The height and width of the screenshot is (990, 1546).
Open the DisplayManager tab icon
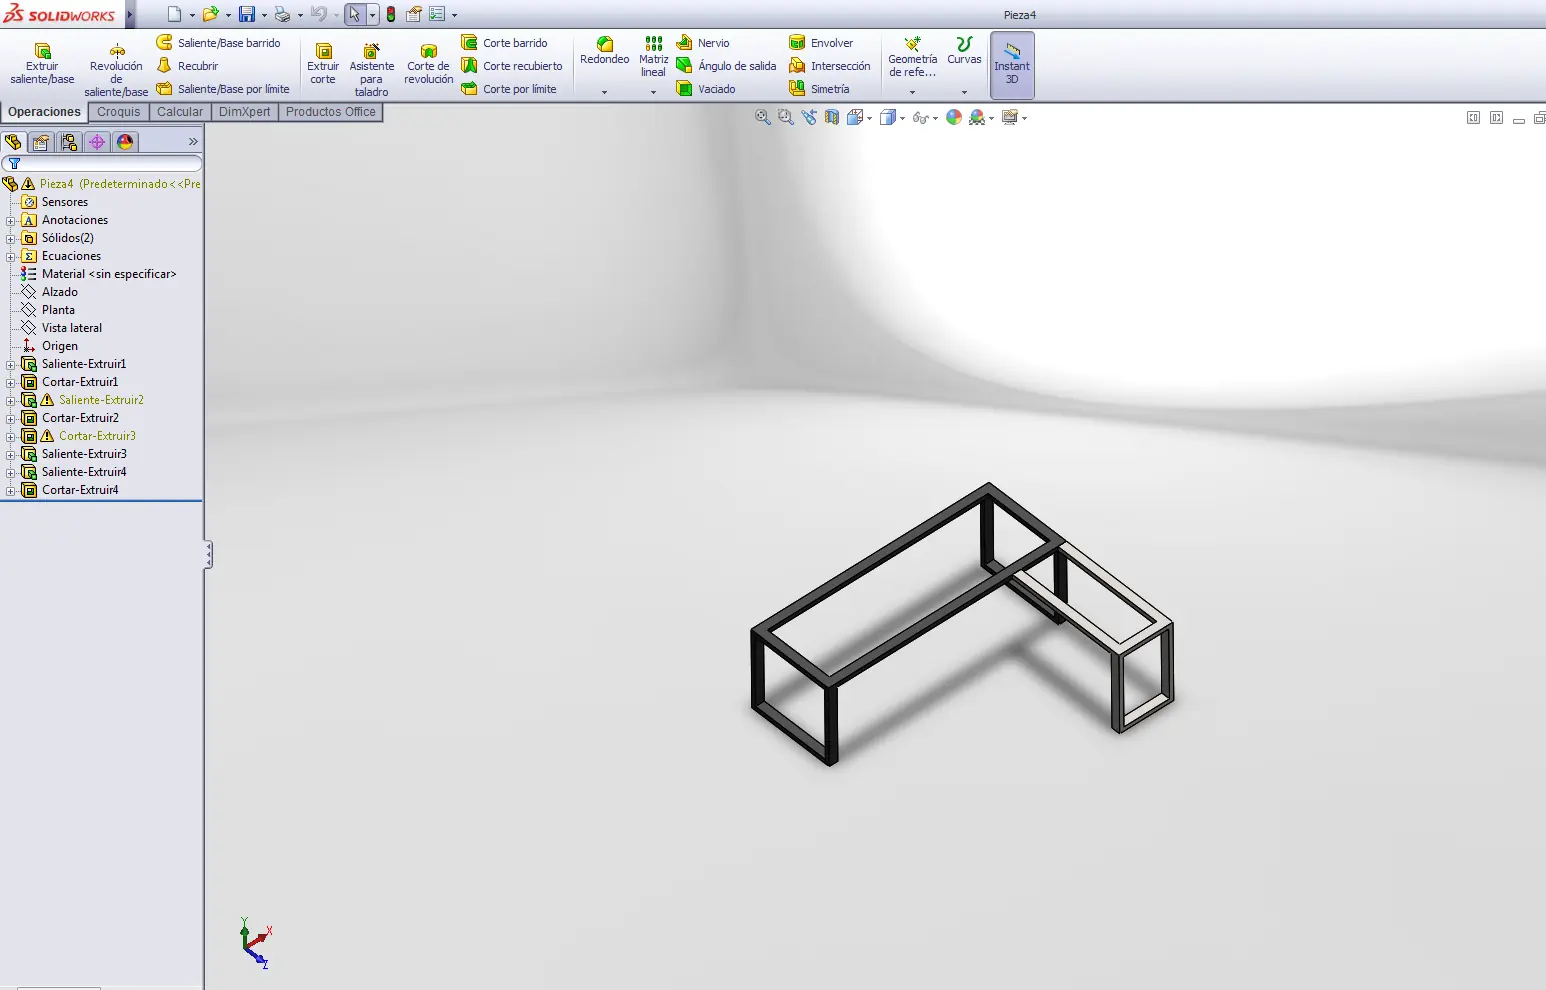[x=125, y=142]
